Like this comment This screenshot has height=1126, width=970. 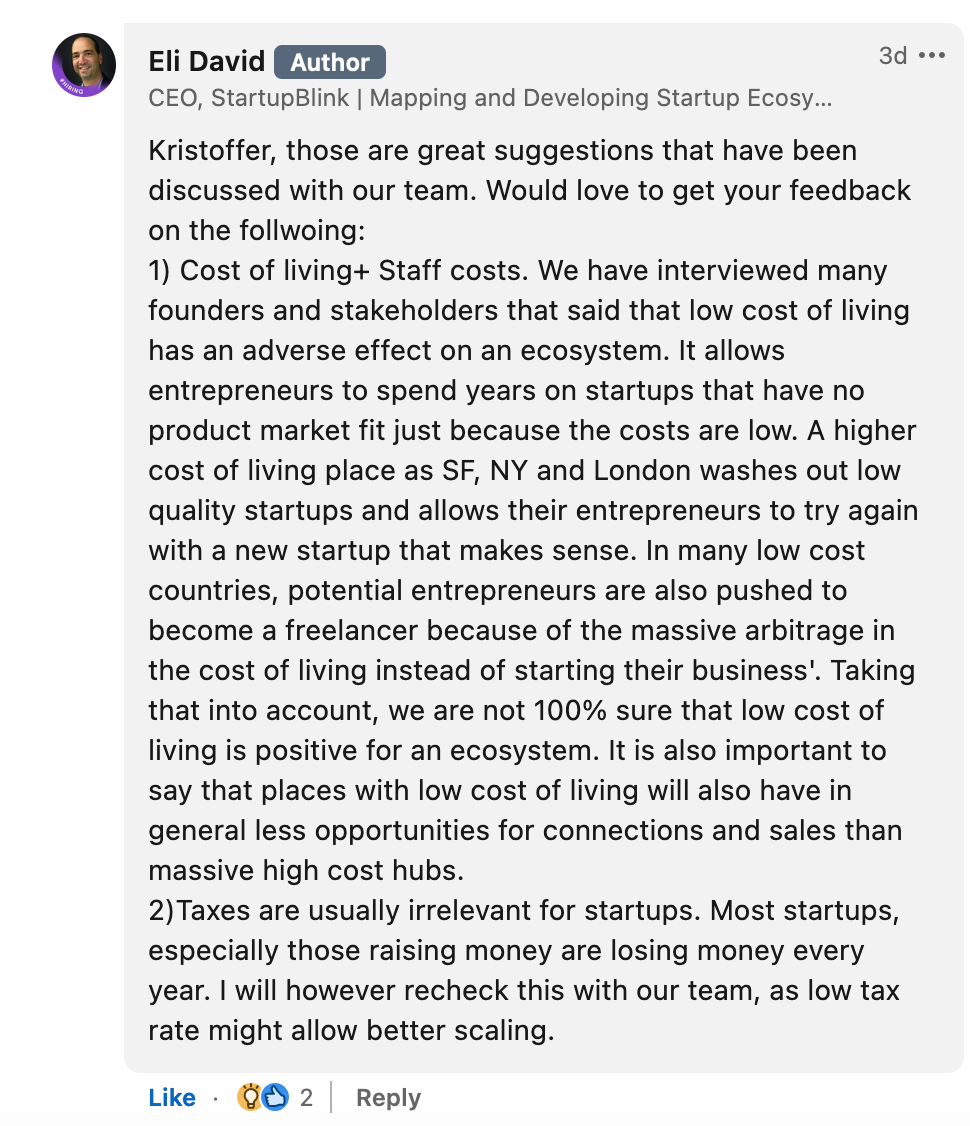coord(172,1097)
